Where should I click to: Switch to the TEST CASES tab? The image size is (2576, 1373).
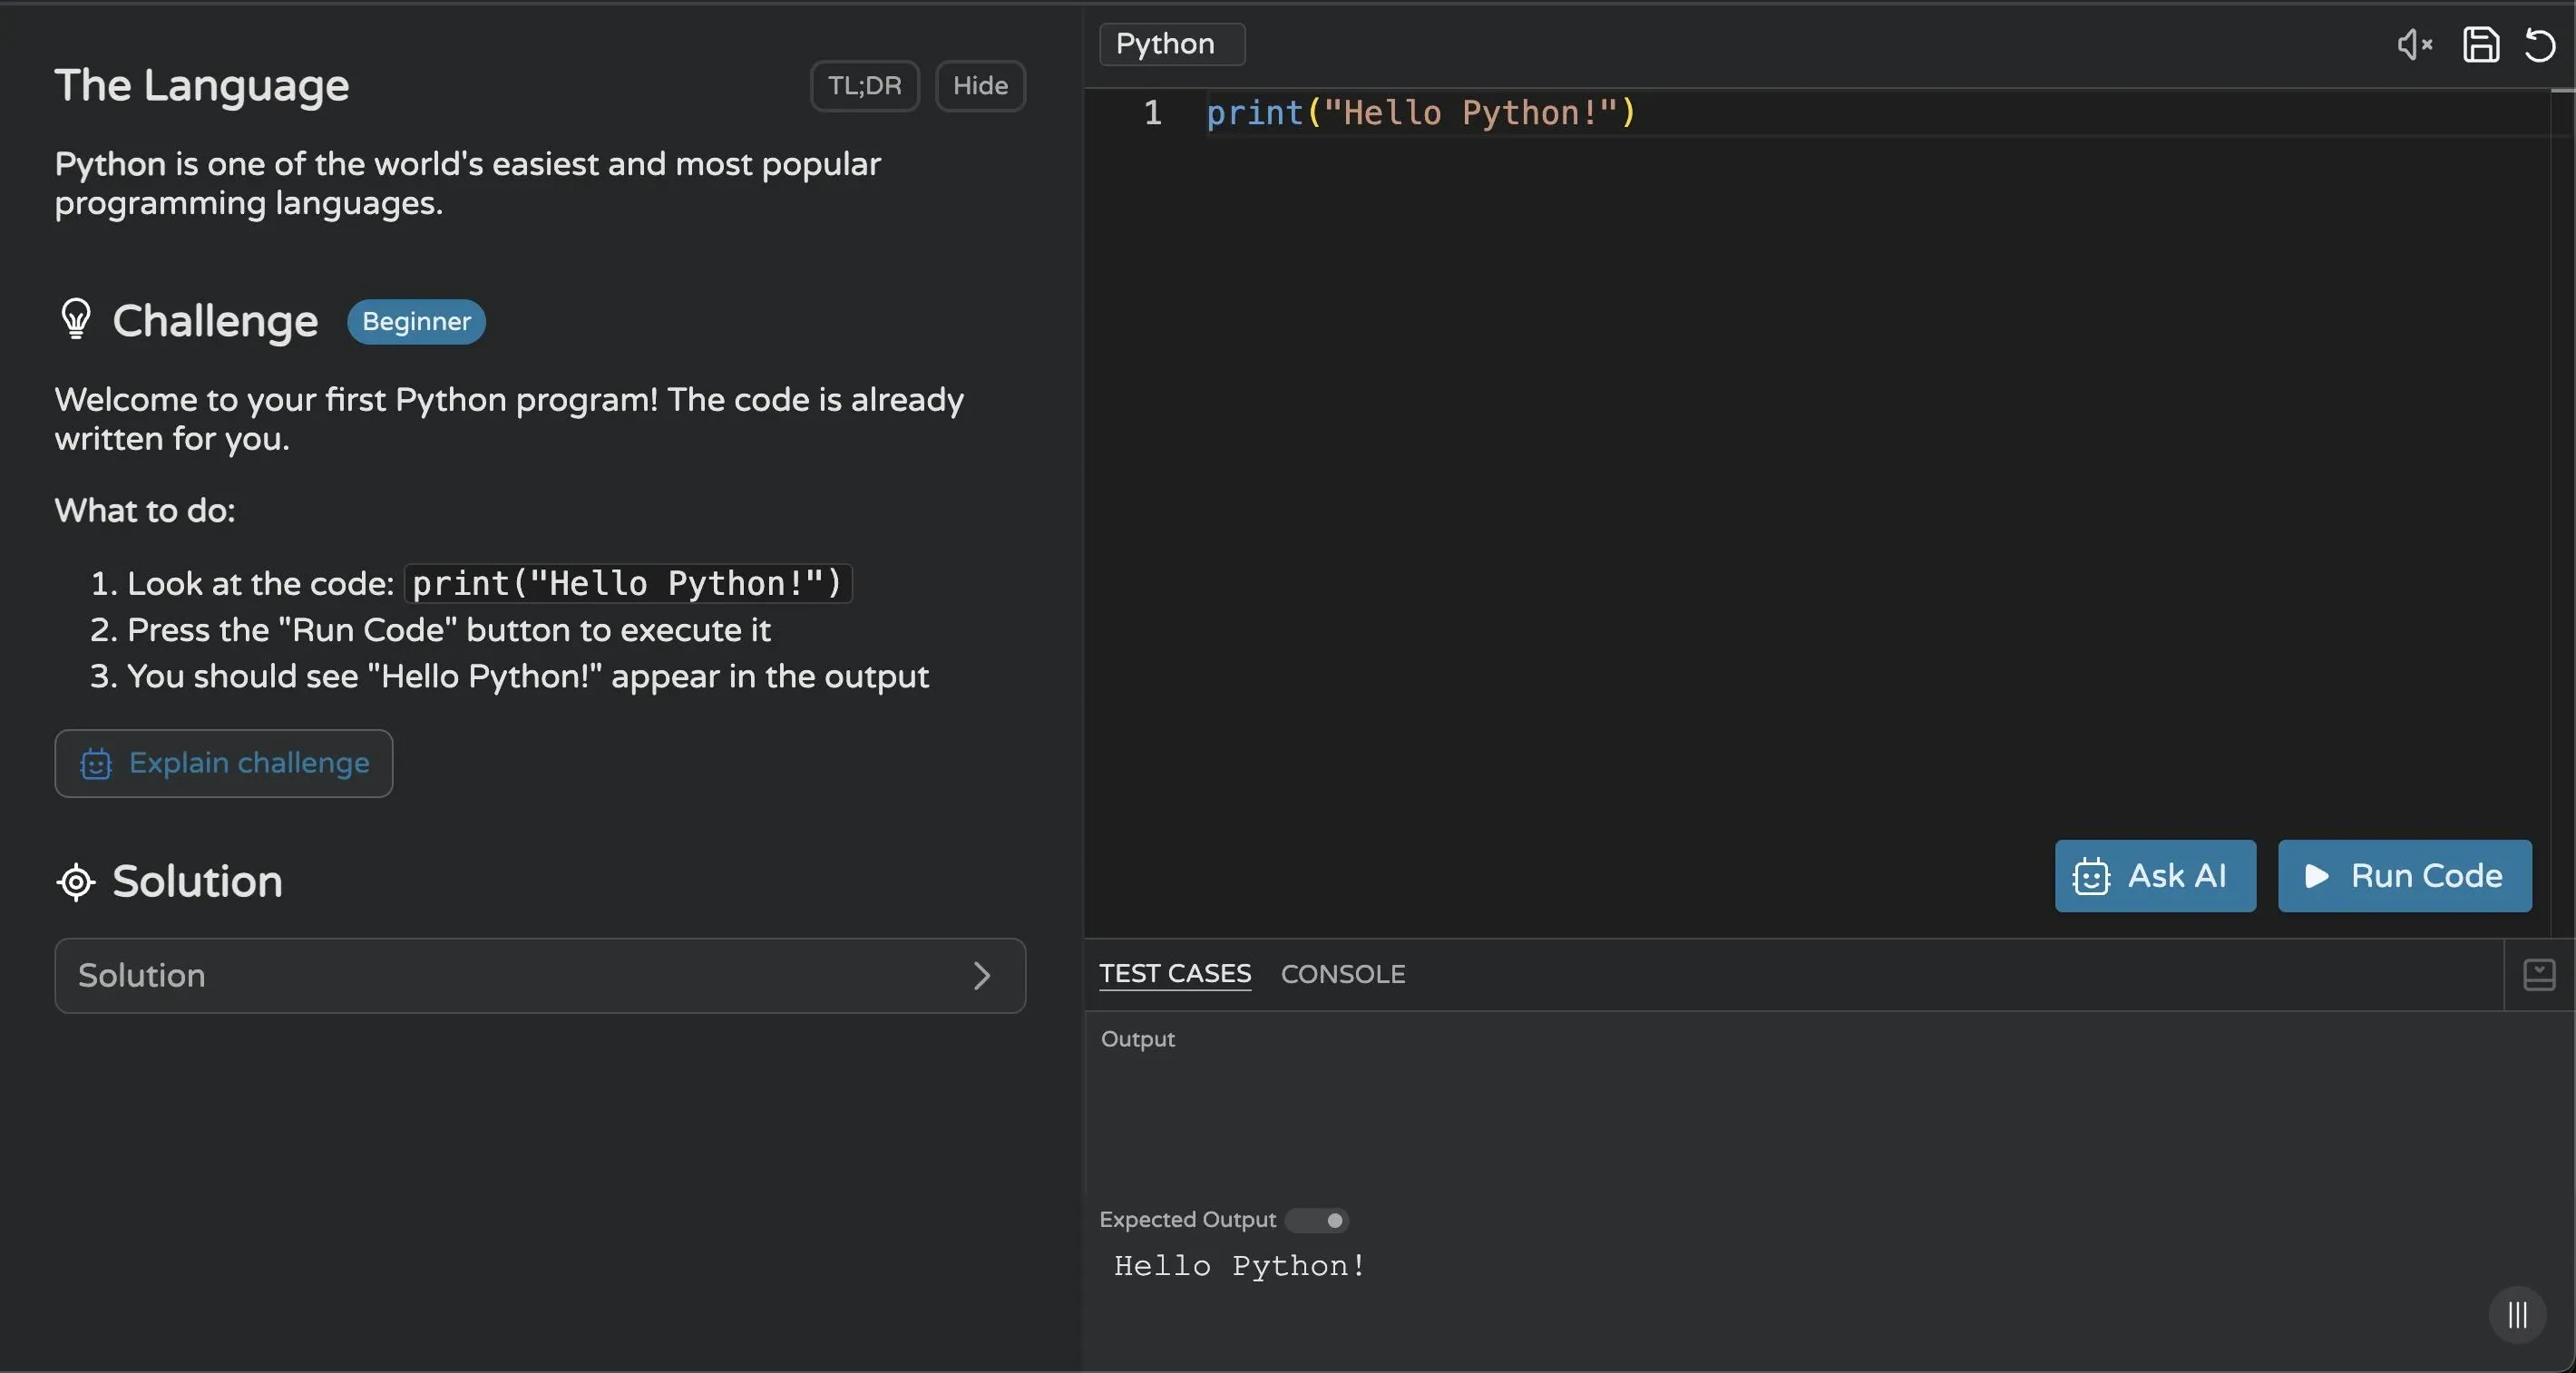(1175, 974)
